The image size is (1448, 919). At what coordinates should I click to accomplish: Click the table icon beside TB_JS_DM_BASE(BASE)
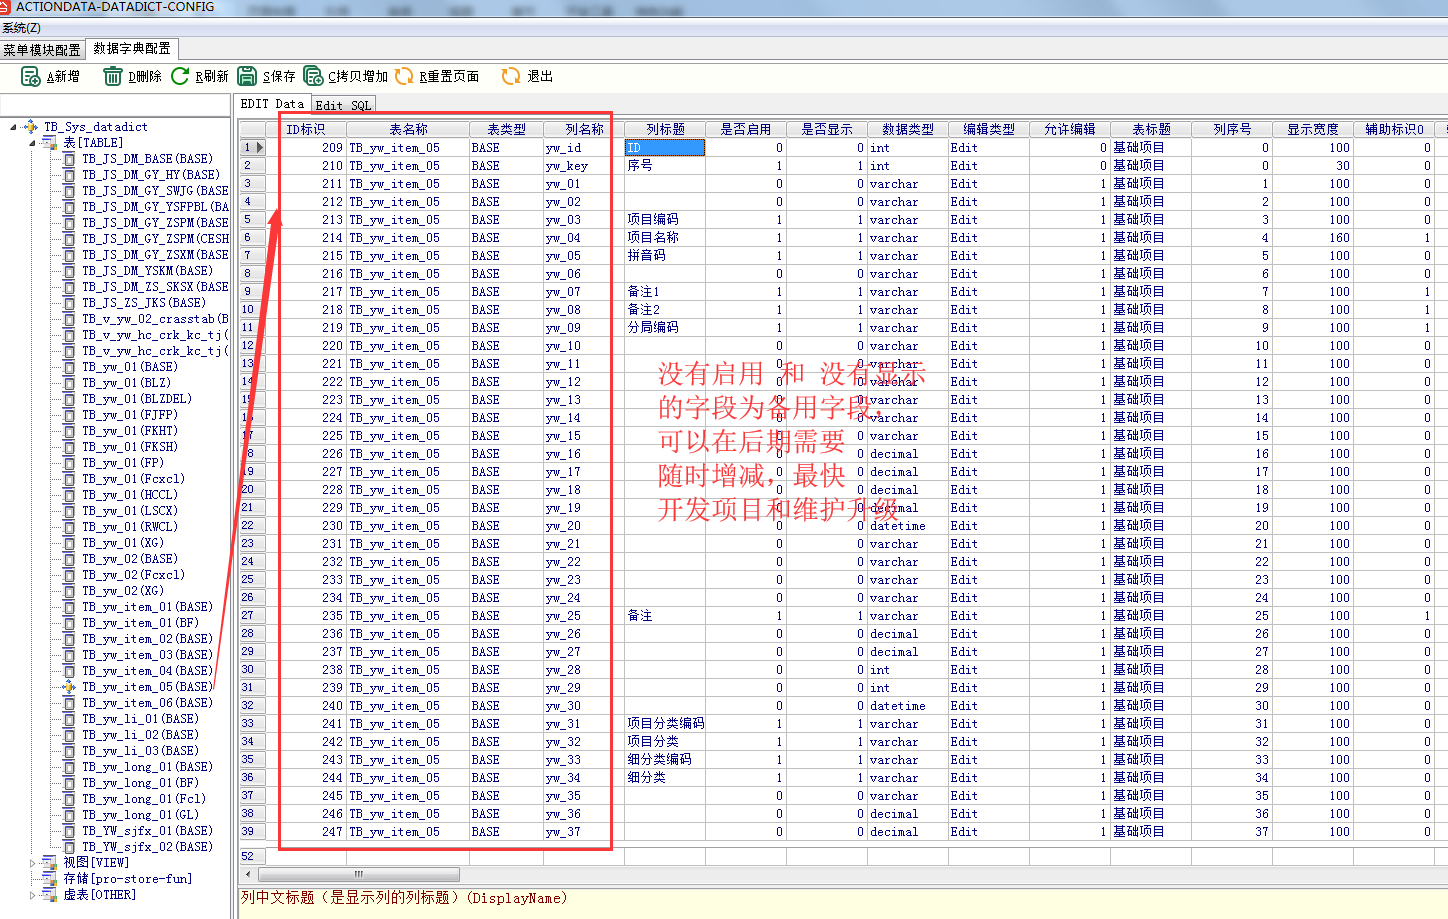(69, 159)
